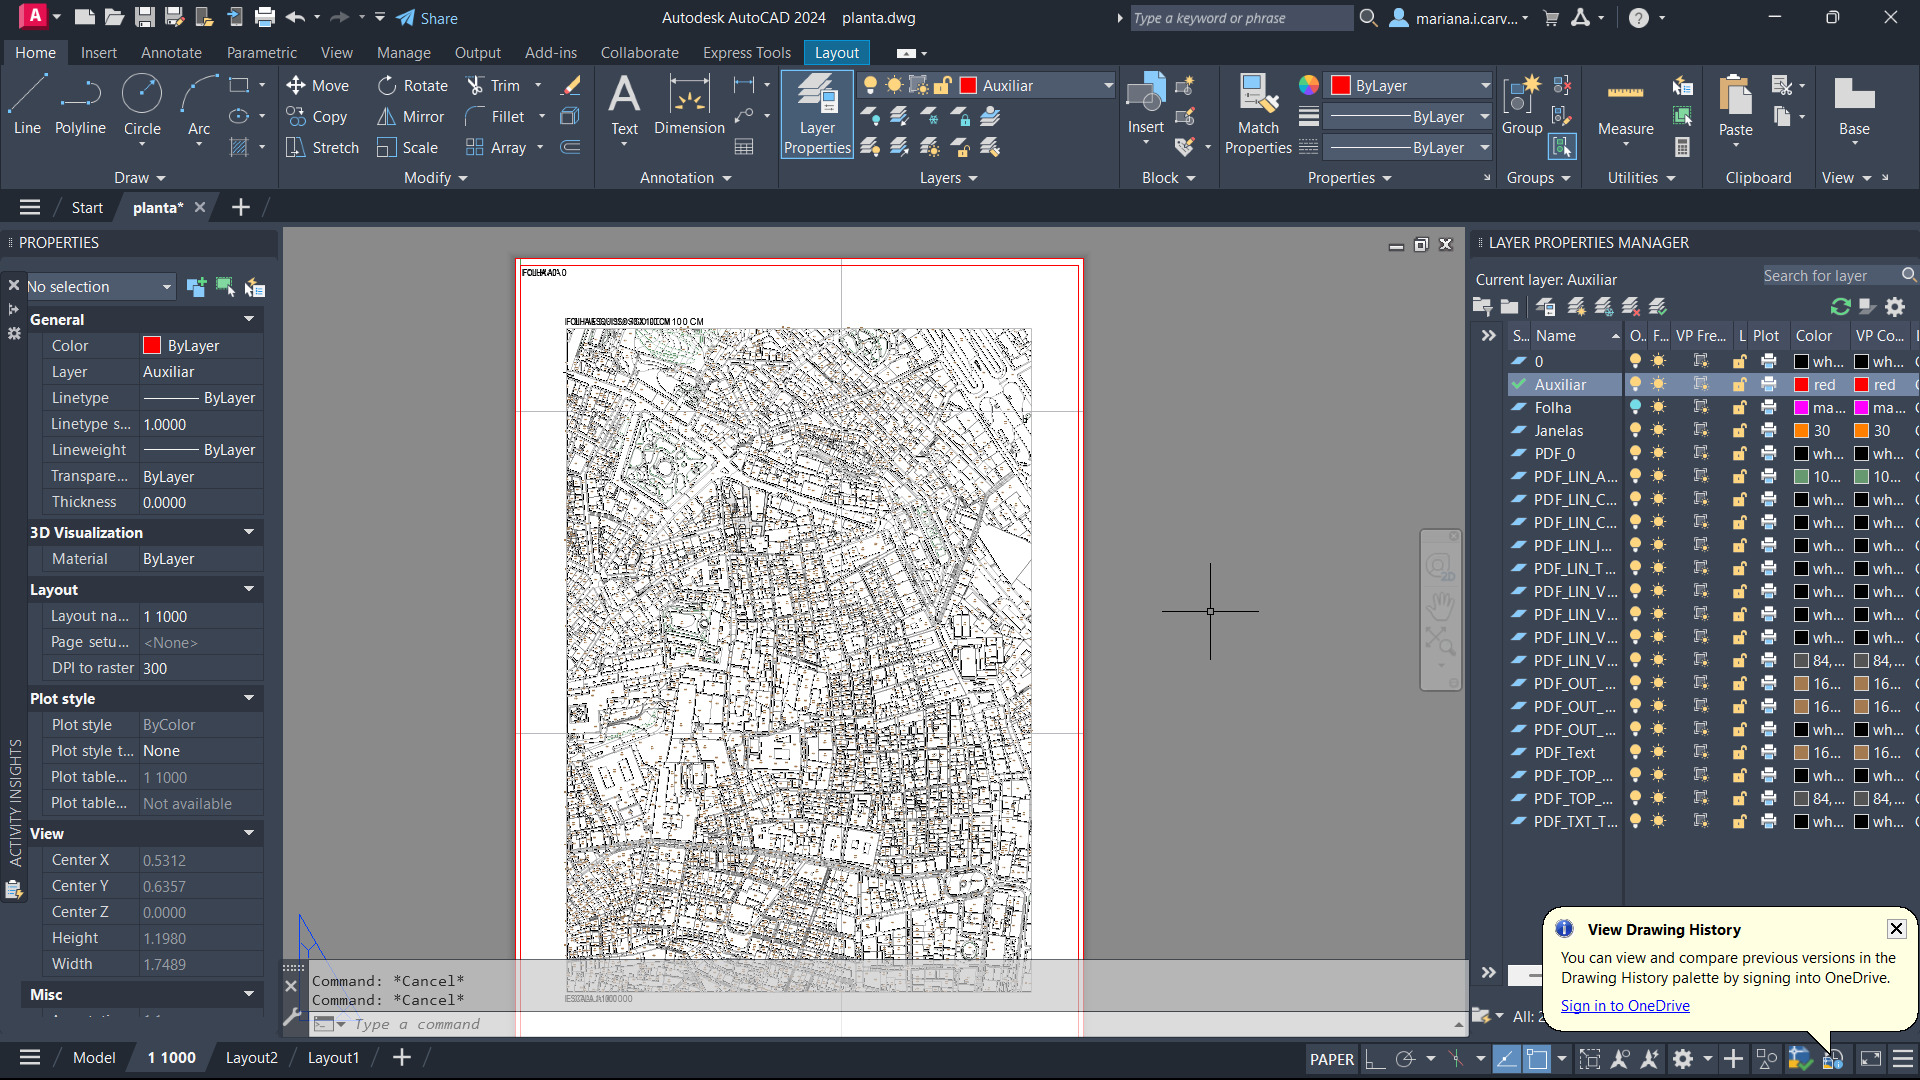This screenshot has height=1080, width=1920.
Task: Collapse the 3D Visualization section
Action: coord(249,532)
